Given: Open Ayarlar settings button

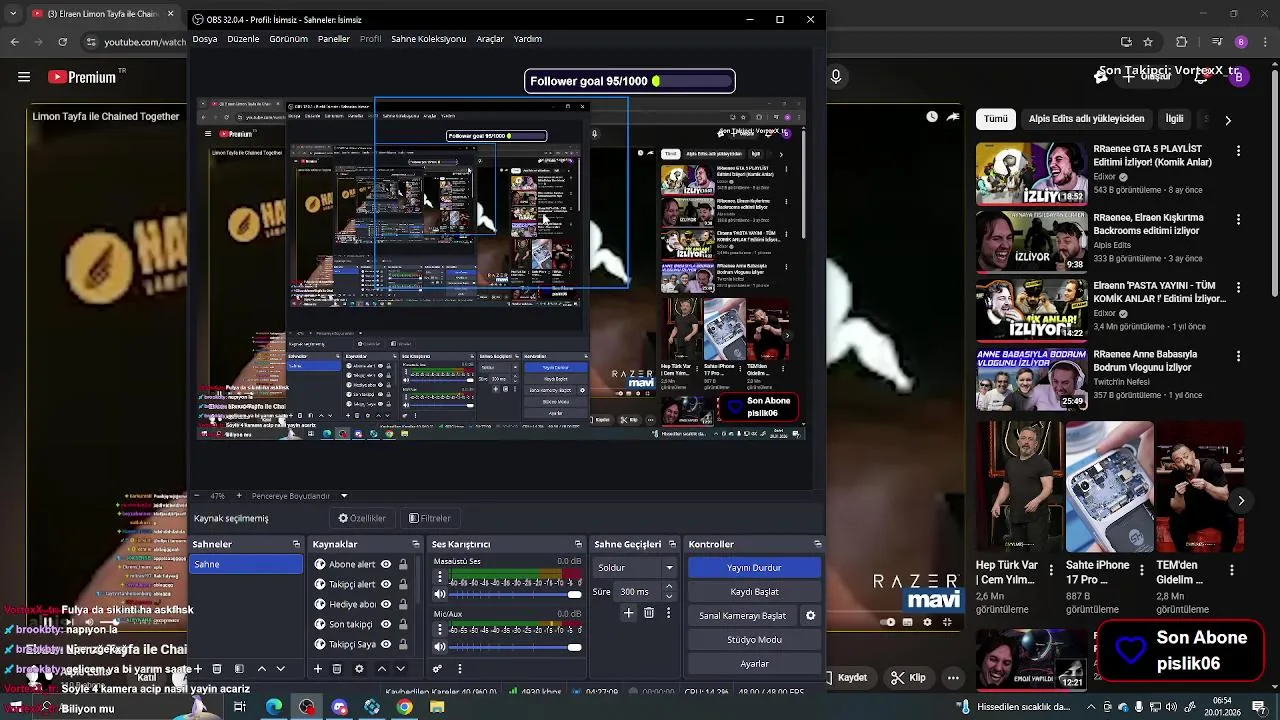Looking at the screenshot, I should click(x=754, y=664).
